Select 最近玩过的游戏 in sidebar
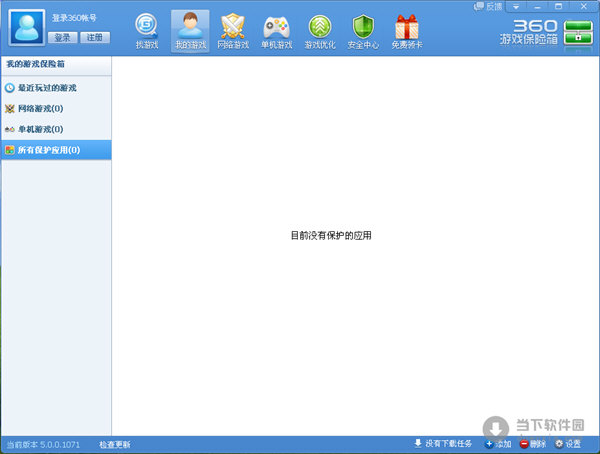The width and height of the screenshot is (600, 454). (x=56, y=88)
